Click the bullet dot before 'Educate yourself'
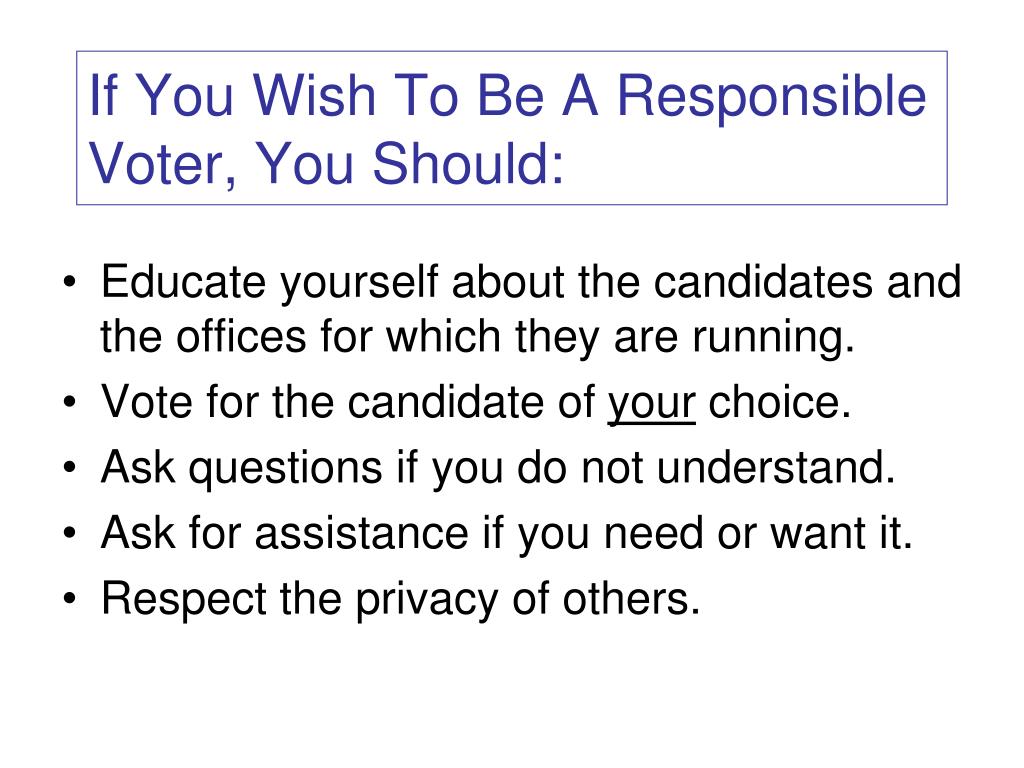Screen dimensions: 1024x768 tap(70, 283)
